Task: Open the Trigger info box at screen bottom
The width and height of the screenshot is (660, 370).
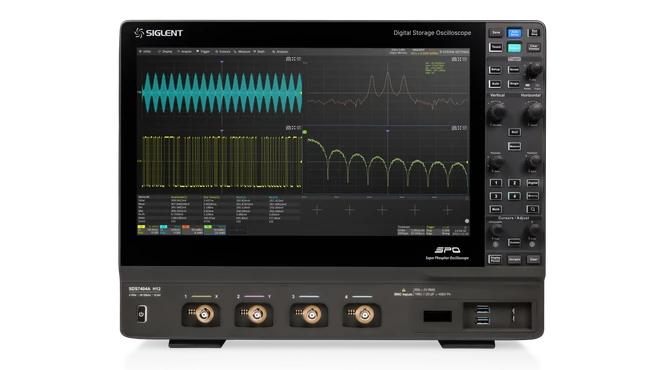Action: click(x=438, y=230)
